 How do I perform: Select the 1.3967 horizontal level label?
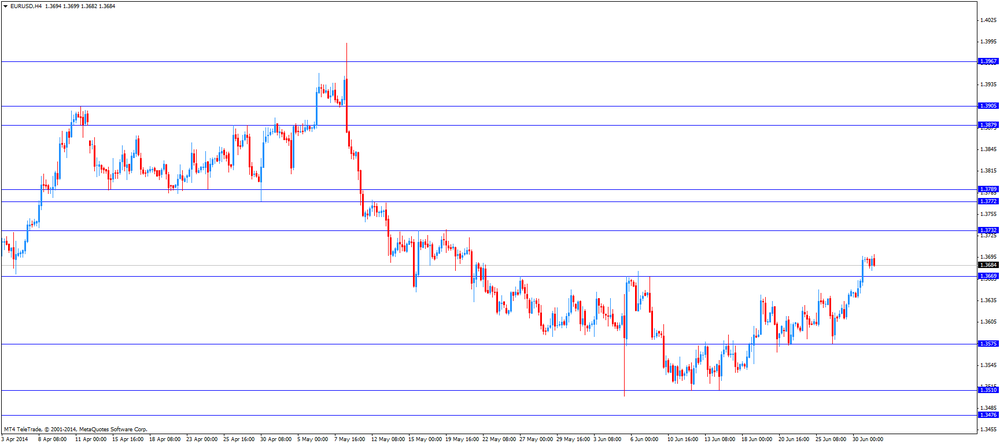tap(987, 61)
